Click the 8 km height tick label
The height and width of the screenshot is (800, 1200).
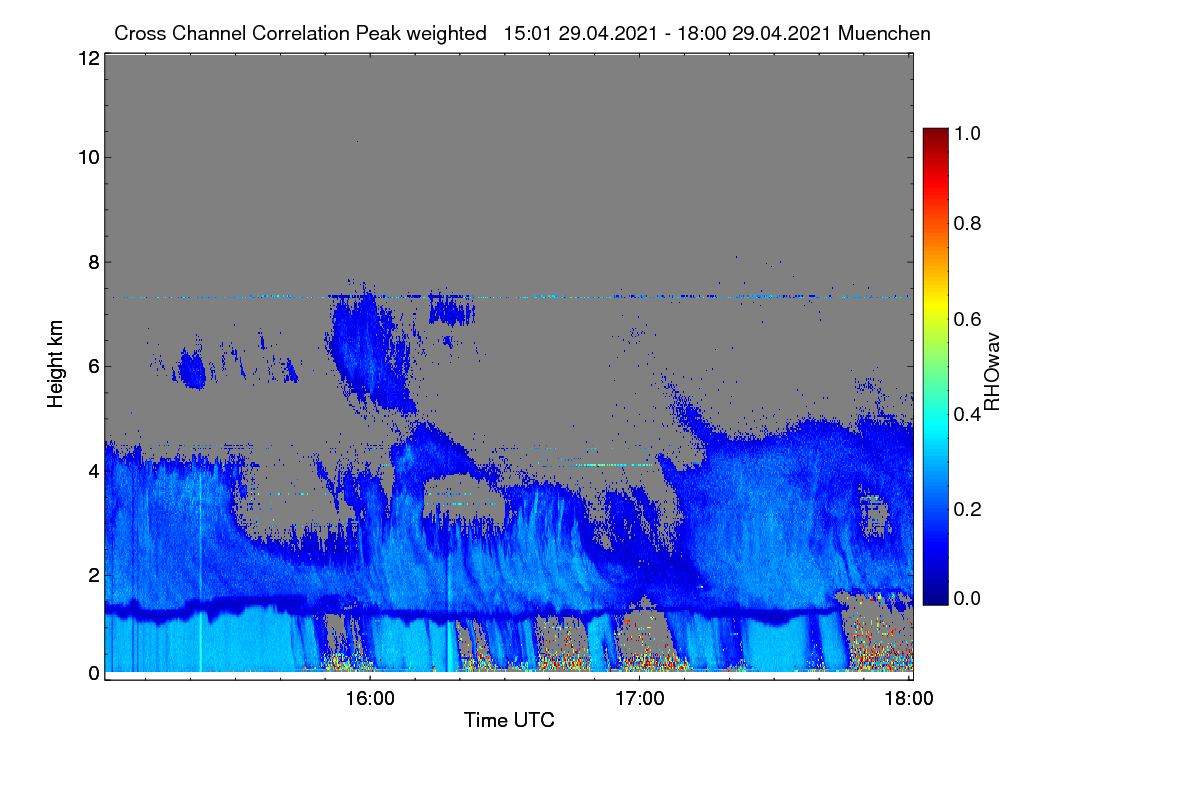click(92, 262)
